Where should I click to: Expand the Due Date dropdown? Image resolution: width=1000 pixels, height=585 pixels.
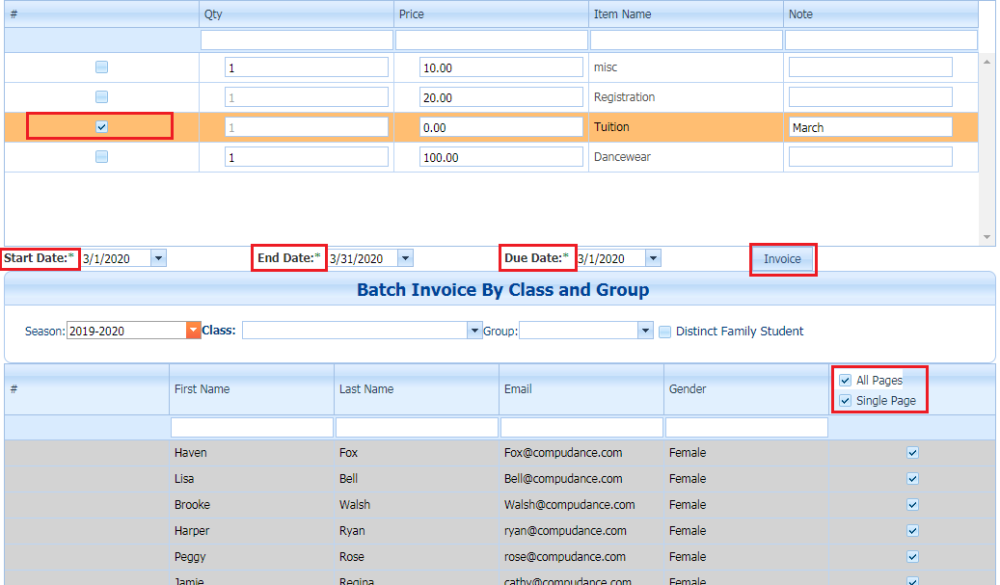pos(653,257)
